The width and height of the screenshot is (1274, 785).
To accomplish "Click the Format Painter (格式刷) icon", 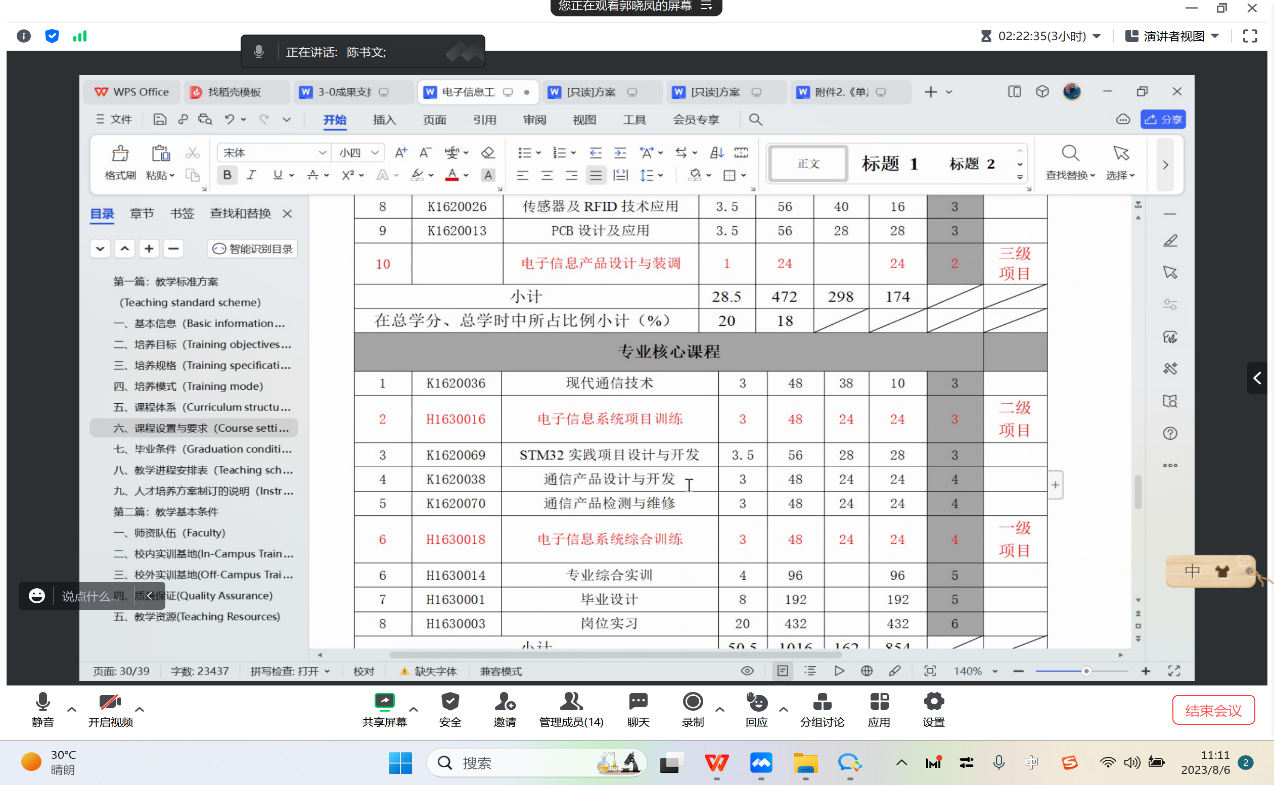I will (x=120, y=154).
